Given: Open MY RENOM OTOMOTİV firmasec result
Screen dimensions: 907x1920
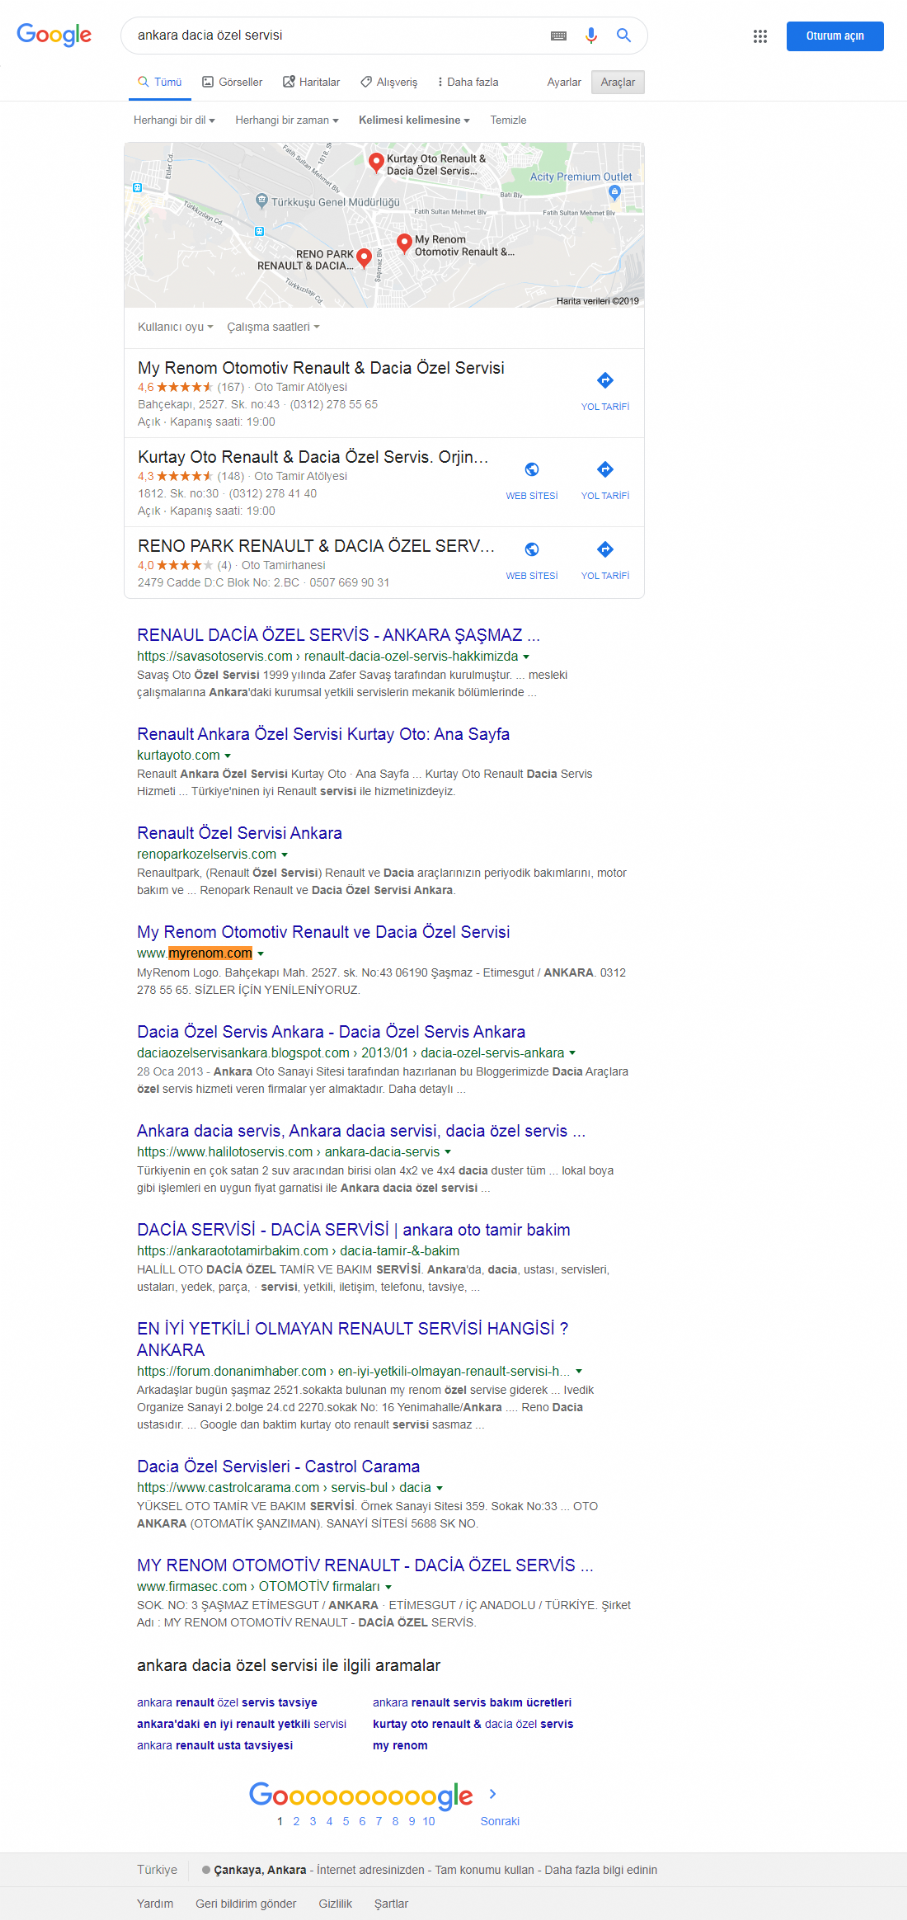Looking at the screenshot, I should [x=365, y=1565].
